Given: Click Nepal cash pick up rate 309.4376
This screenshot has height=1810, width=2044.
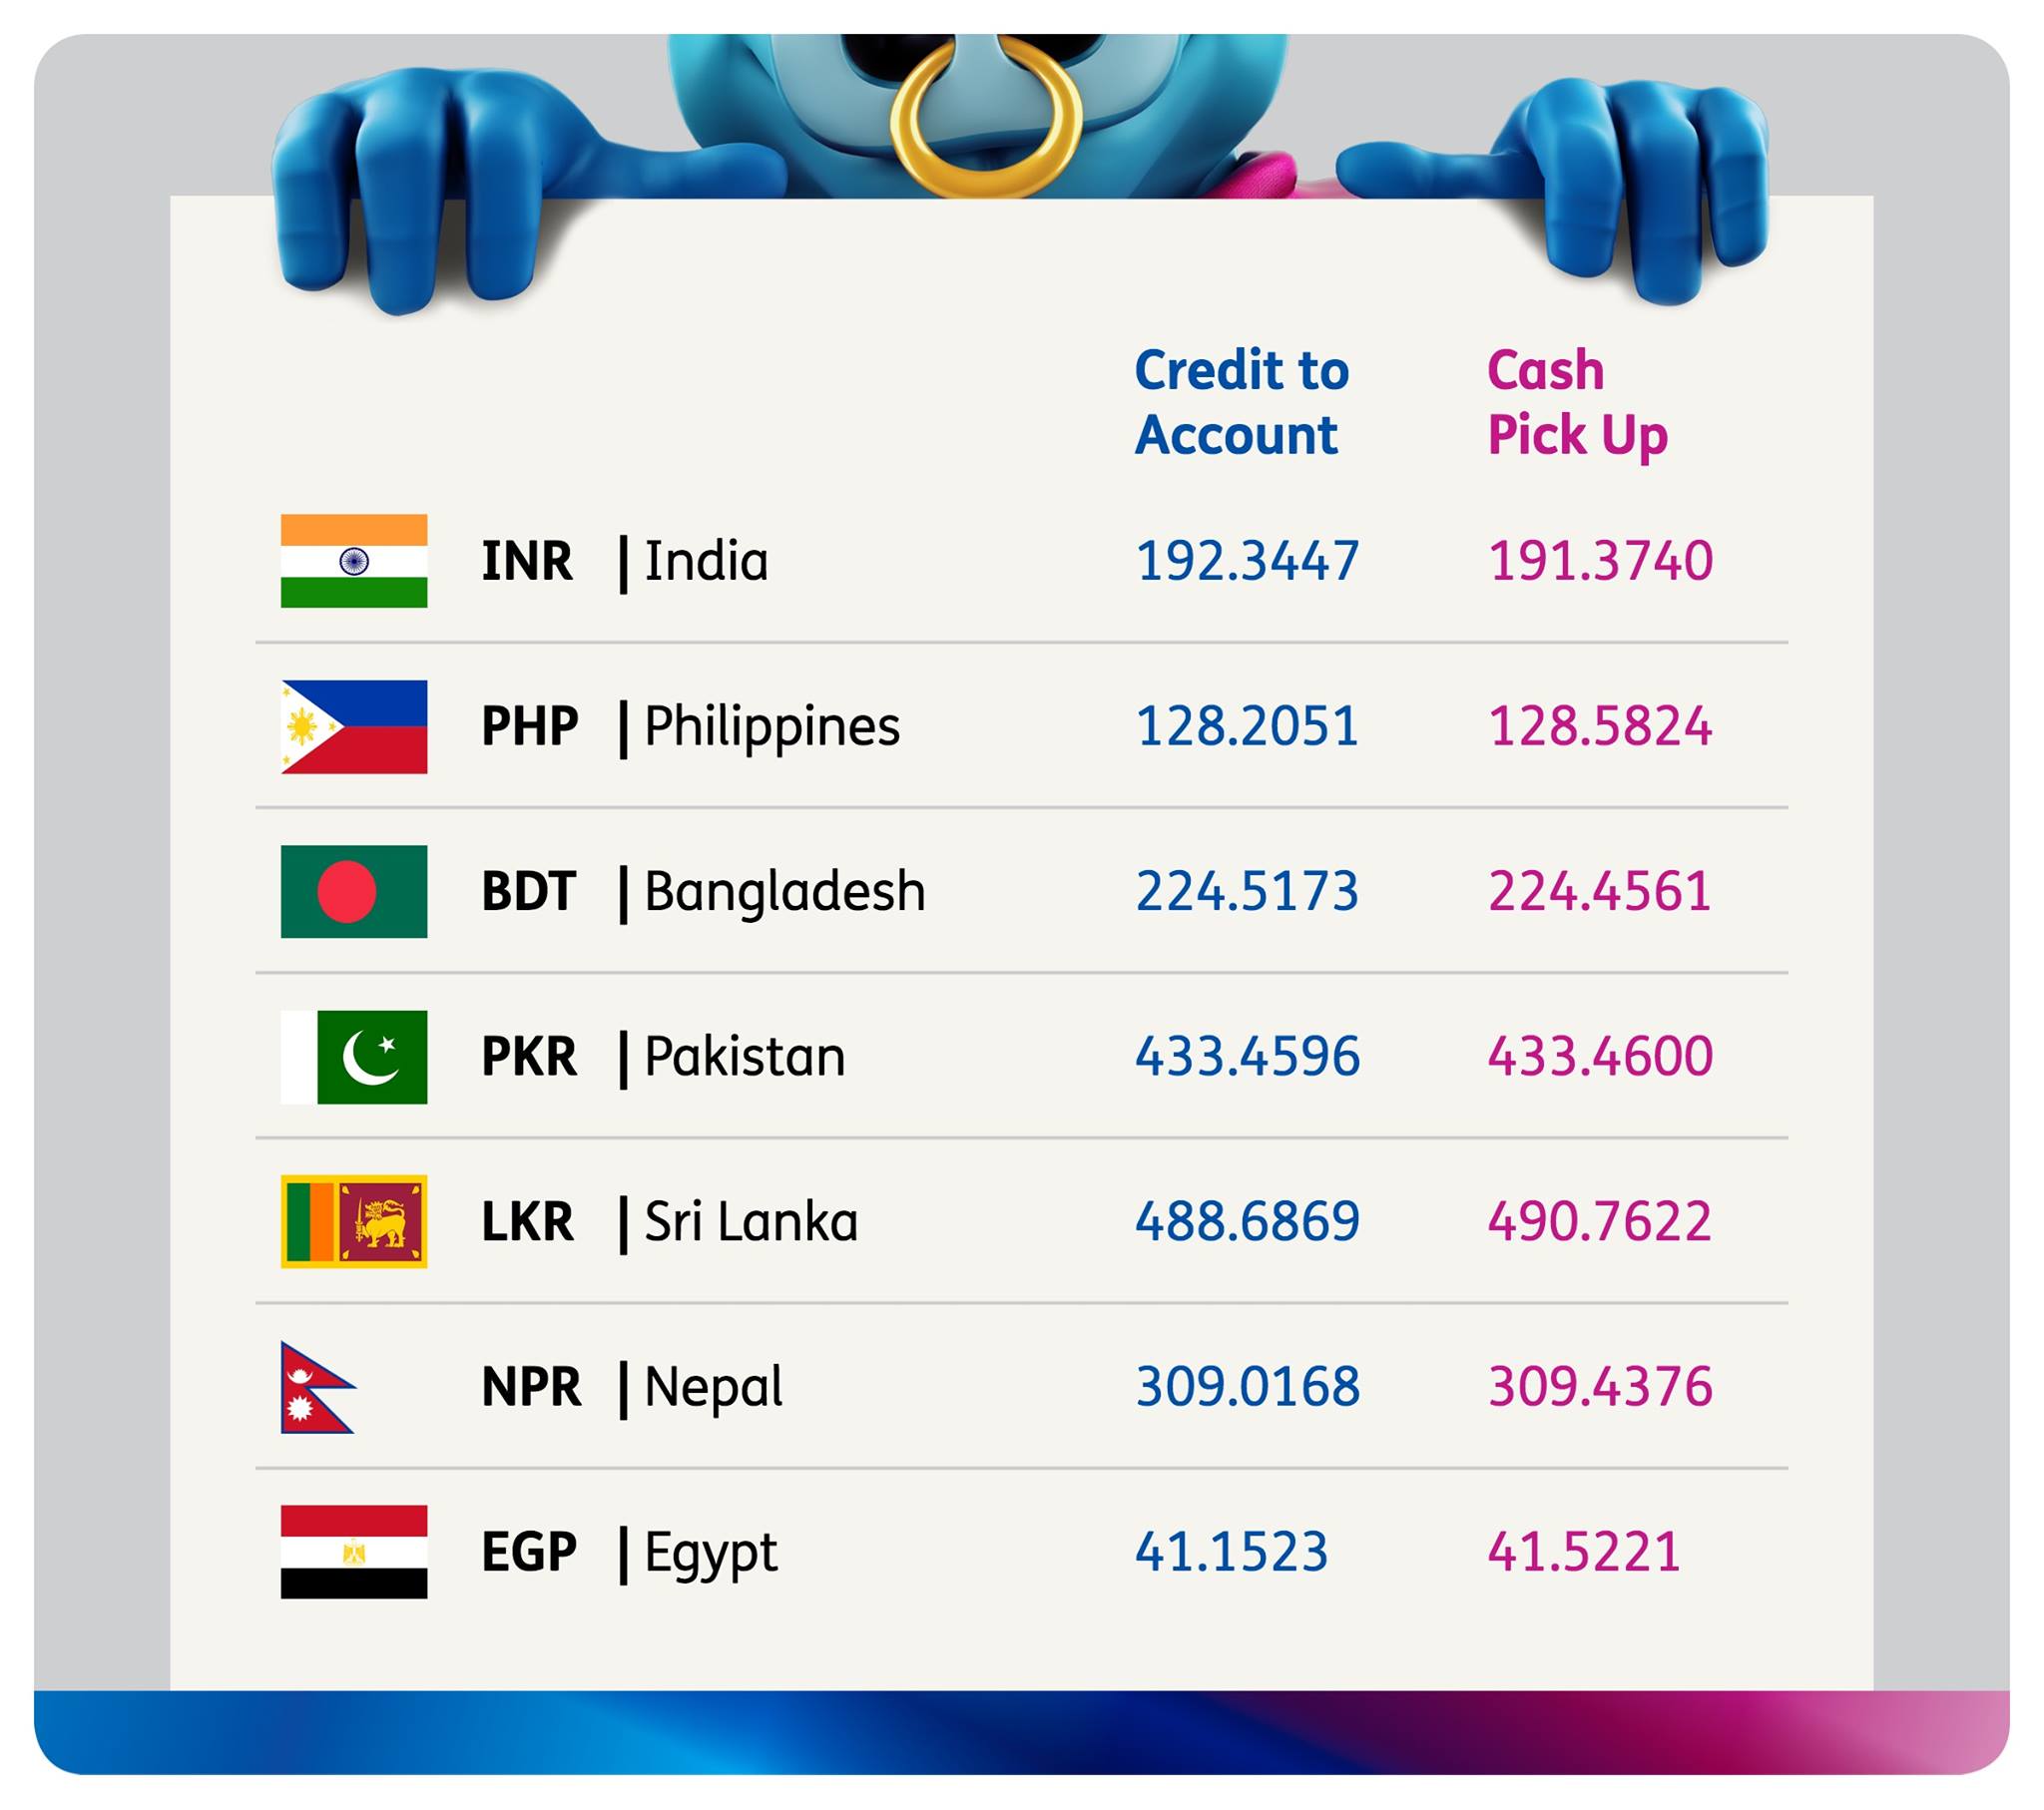Looking at the screenshot, I should click(1600, 1387).
